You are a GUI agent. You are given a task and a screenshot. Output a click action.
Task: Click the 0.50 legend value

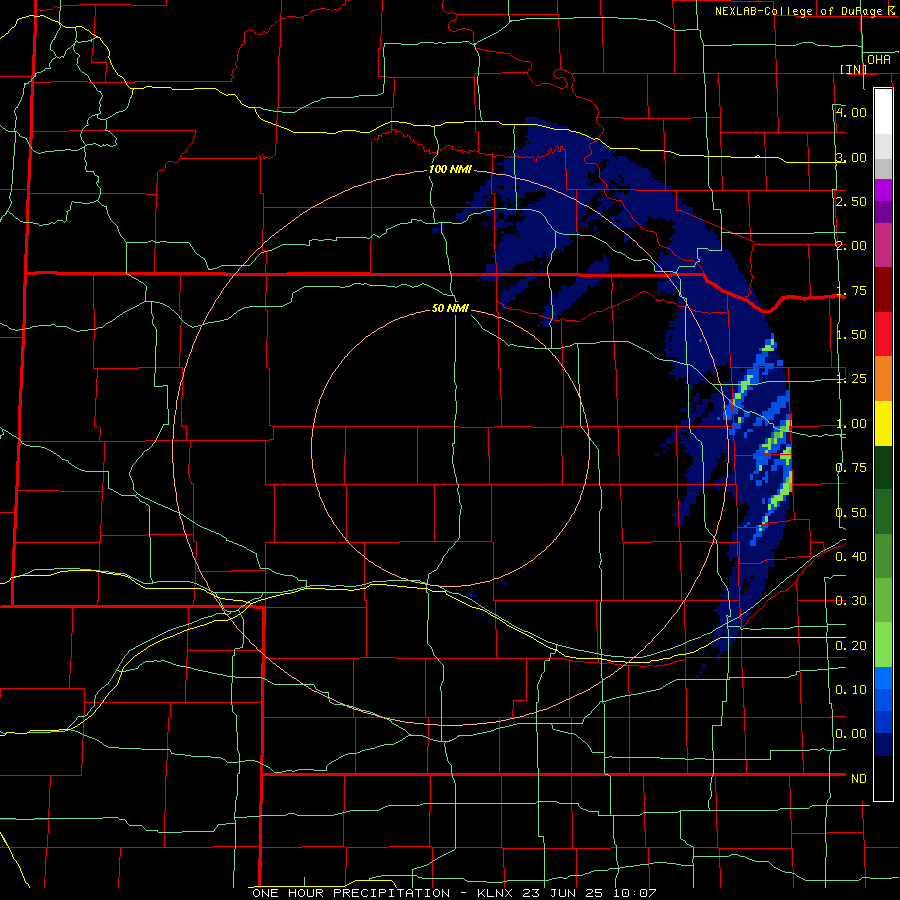coord(851,512)
